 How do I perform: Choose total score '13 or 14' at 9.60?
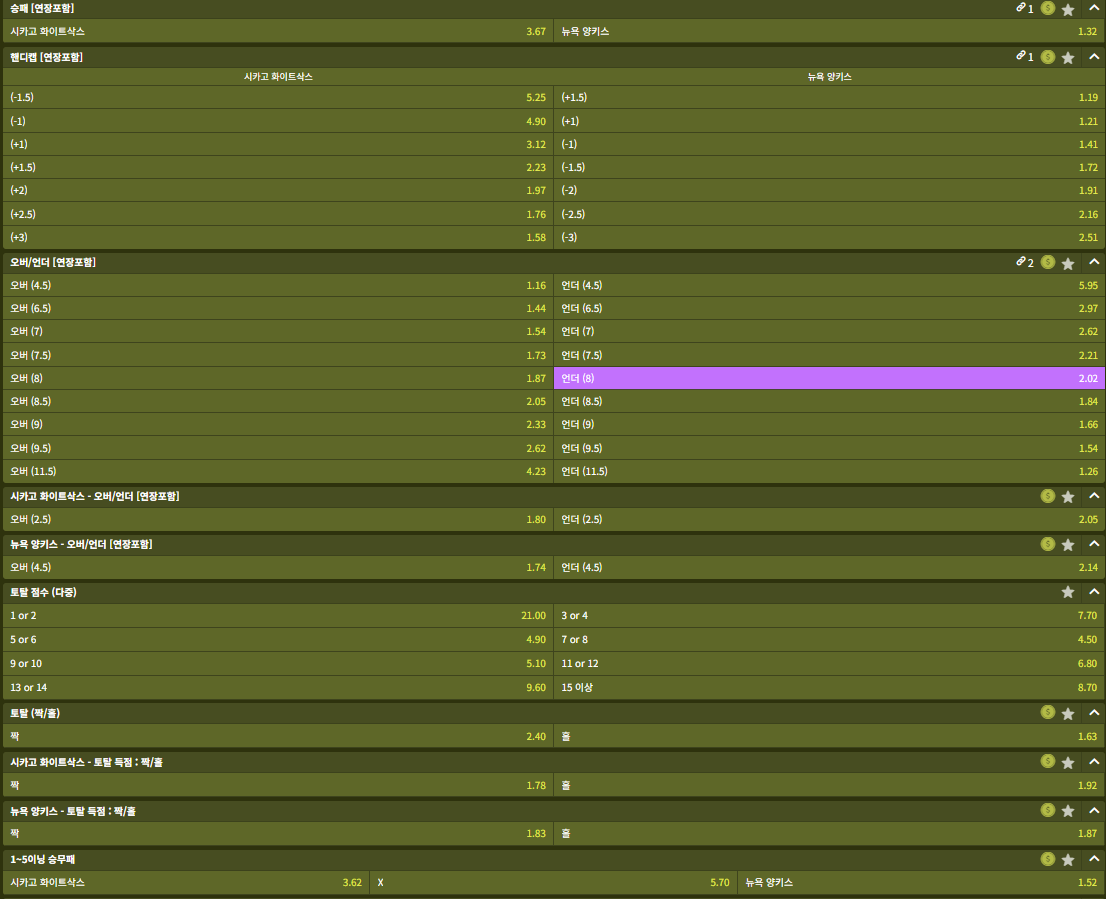tap(278, 687)
